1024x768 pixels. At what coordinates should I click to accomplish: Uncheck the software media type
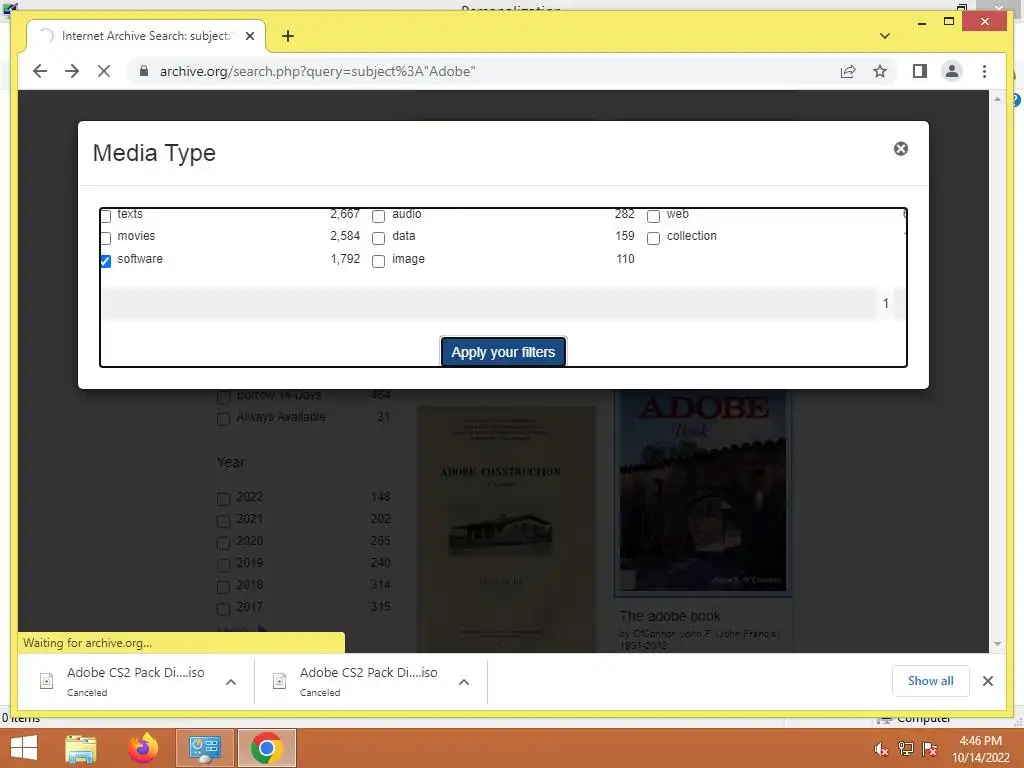(106, 261)
